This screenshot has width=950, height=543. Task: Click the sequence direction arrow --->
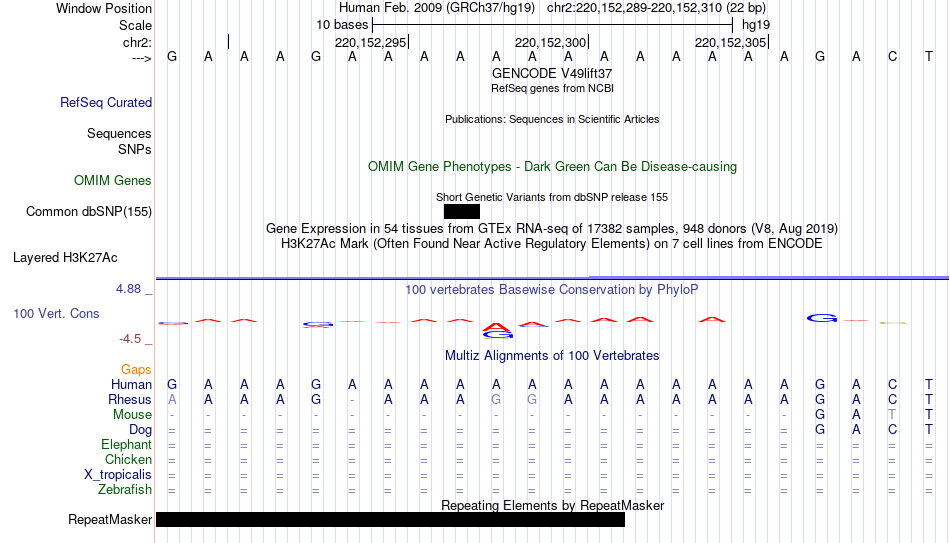click(x=142, y=58)
